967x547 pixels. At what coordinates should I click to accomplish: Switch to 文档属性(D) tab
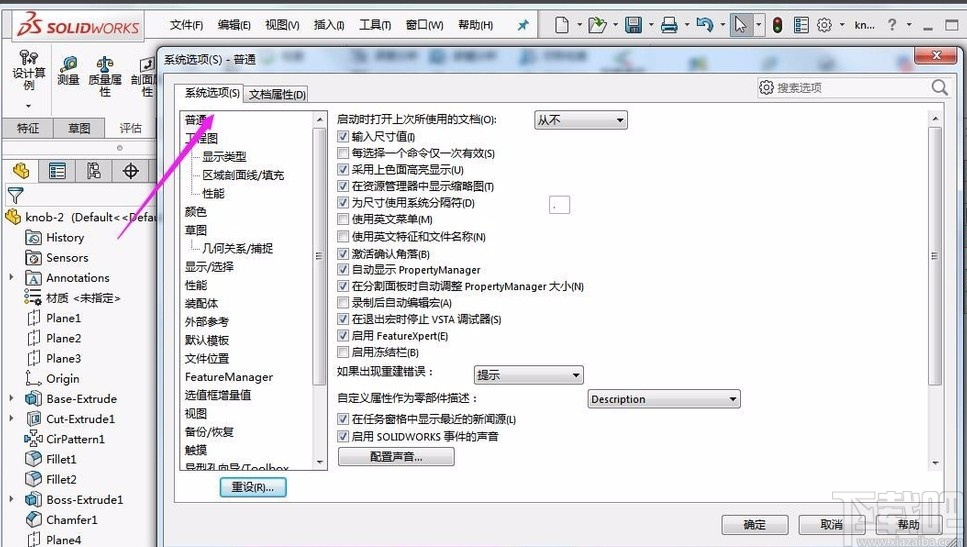click(277, 94)
